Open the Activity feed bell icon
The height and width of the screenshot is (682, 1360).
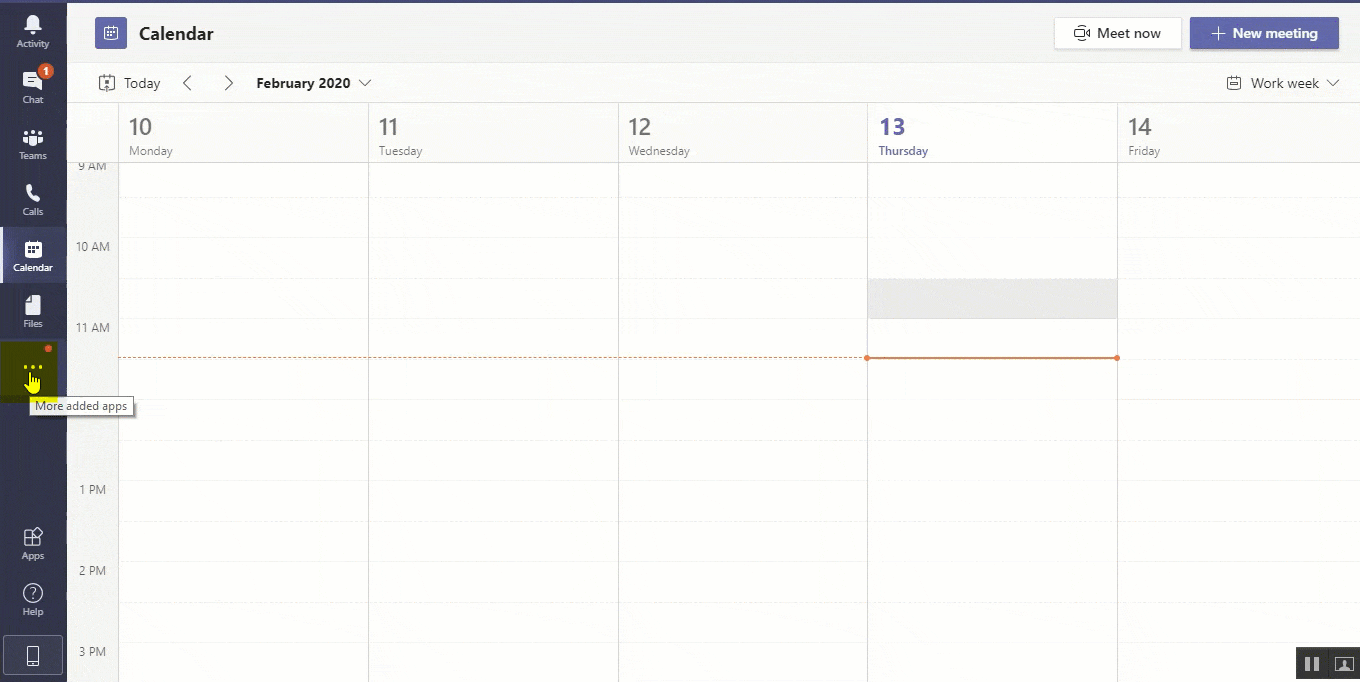click(x=33, y=31)
